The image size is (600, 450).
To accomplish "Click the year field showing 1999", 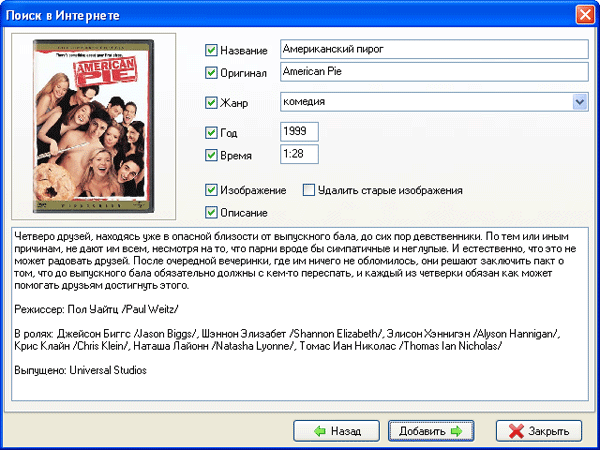I will (x=299, y=132).
